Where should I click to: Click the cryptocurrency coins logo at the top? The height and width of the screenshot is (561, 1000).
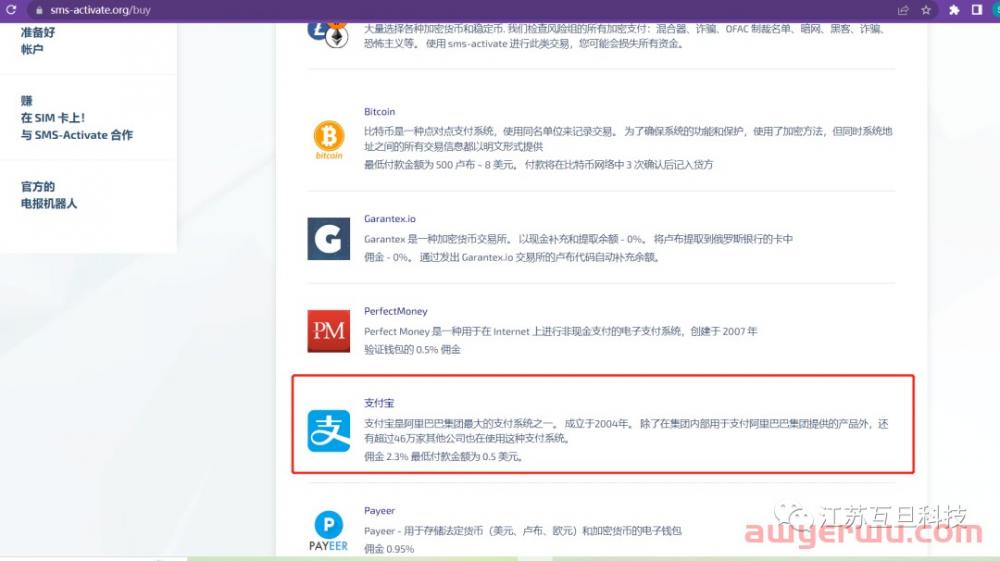point(328,34)
